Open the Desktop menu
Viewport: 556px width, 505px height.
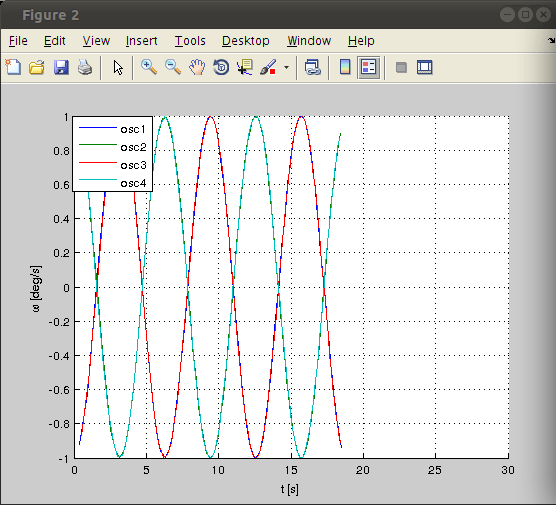click(x=246, y=41)
